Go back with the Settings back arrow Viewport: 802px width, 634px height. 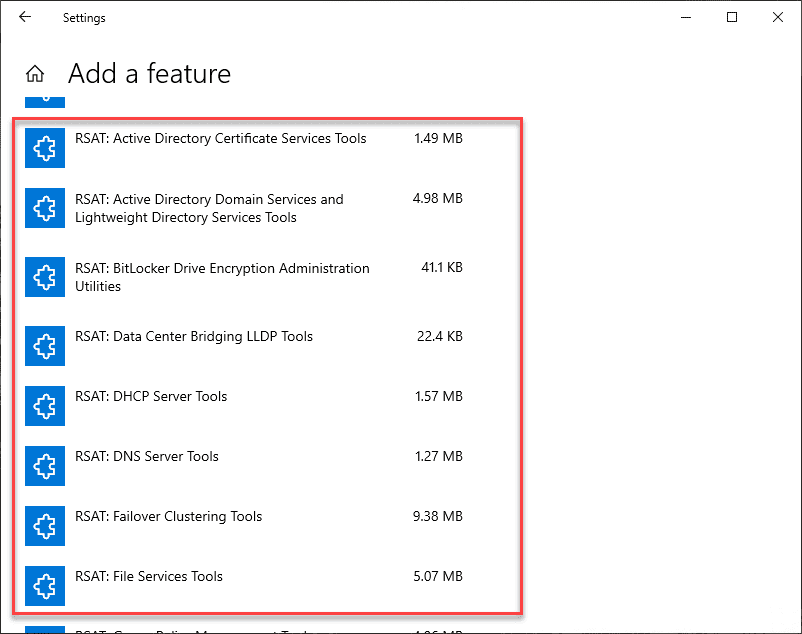pyautogui.click(x=25, y=17)
